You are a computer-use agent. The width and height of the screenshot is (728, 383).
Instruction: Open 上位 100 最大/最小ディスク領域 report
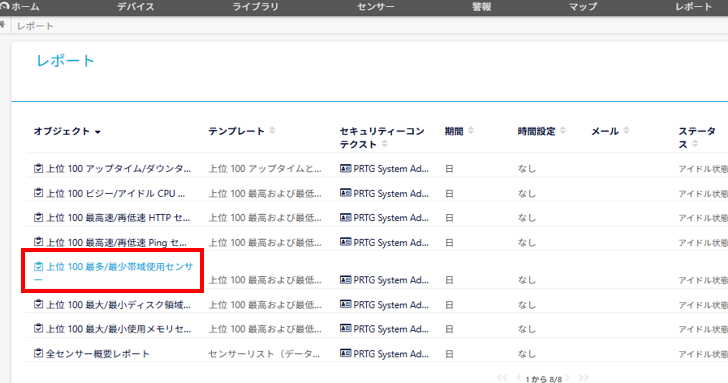(118, 305)
